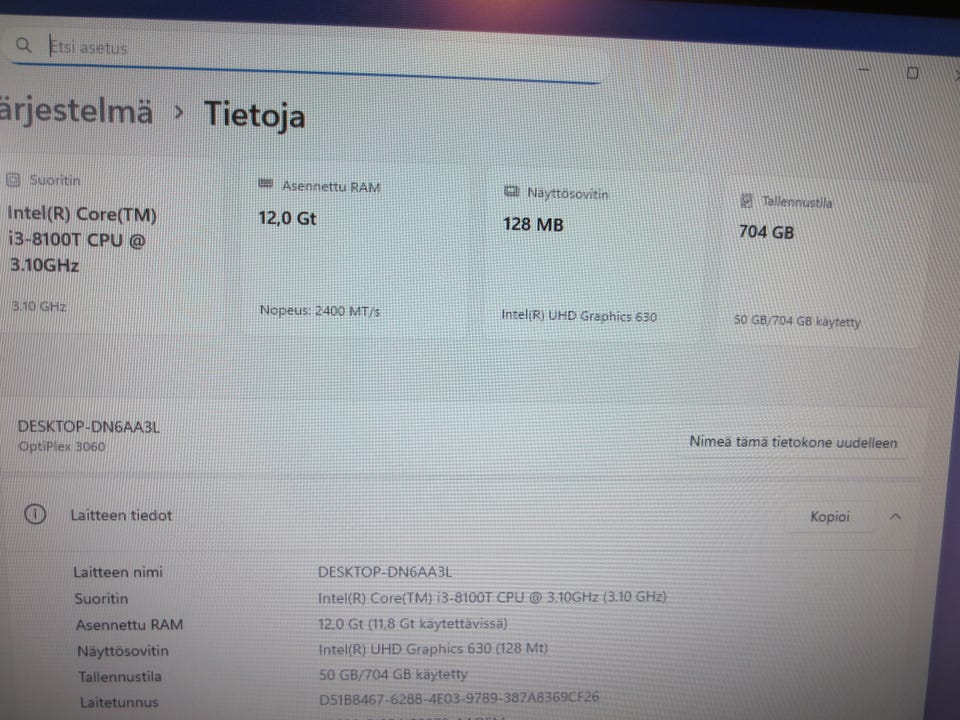Click the Asennettu RAM row label in details
Screen dimensions: 960x720
(x=129, y=624)
